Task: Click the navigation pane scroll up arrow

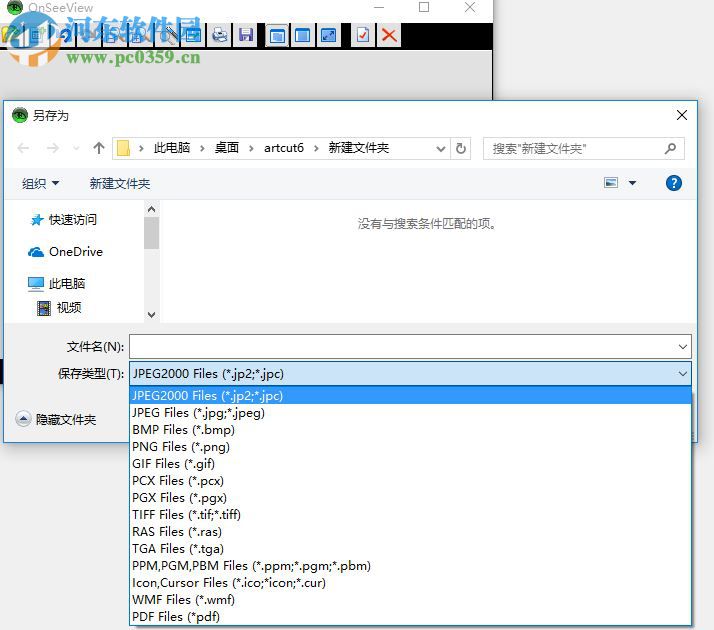Action: click(x=151, y=209)
